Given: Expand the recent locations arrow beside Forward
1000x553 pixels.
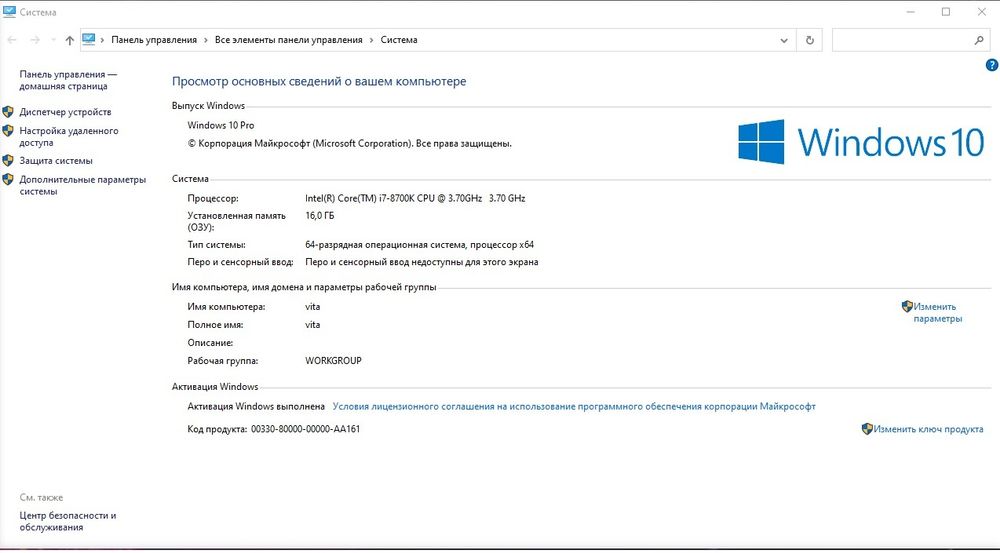Looking at the screenshot, I should [x=54, y=40].
